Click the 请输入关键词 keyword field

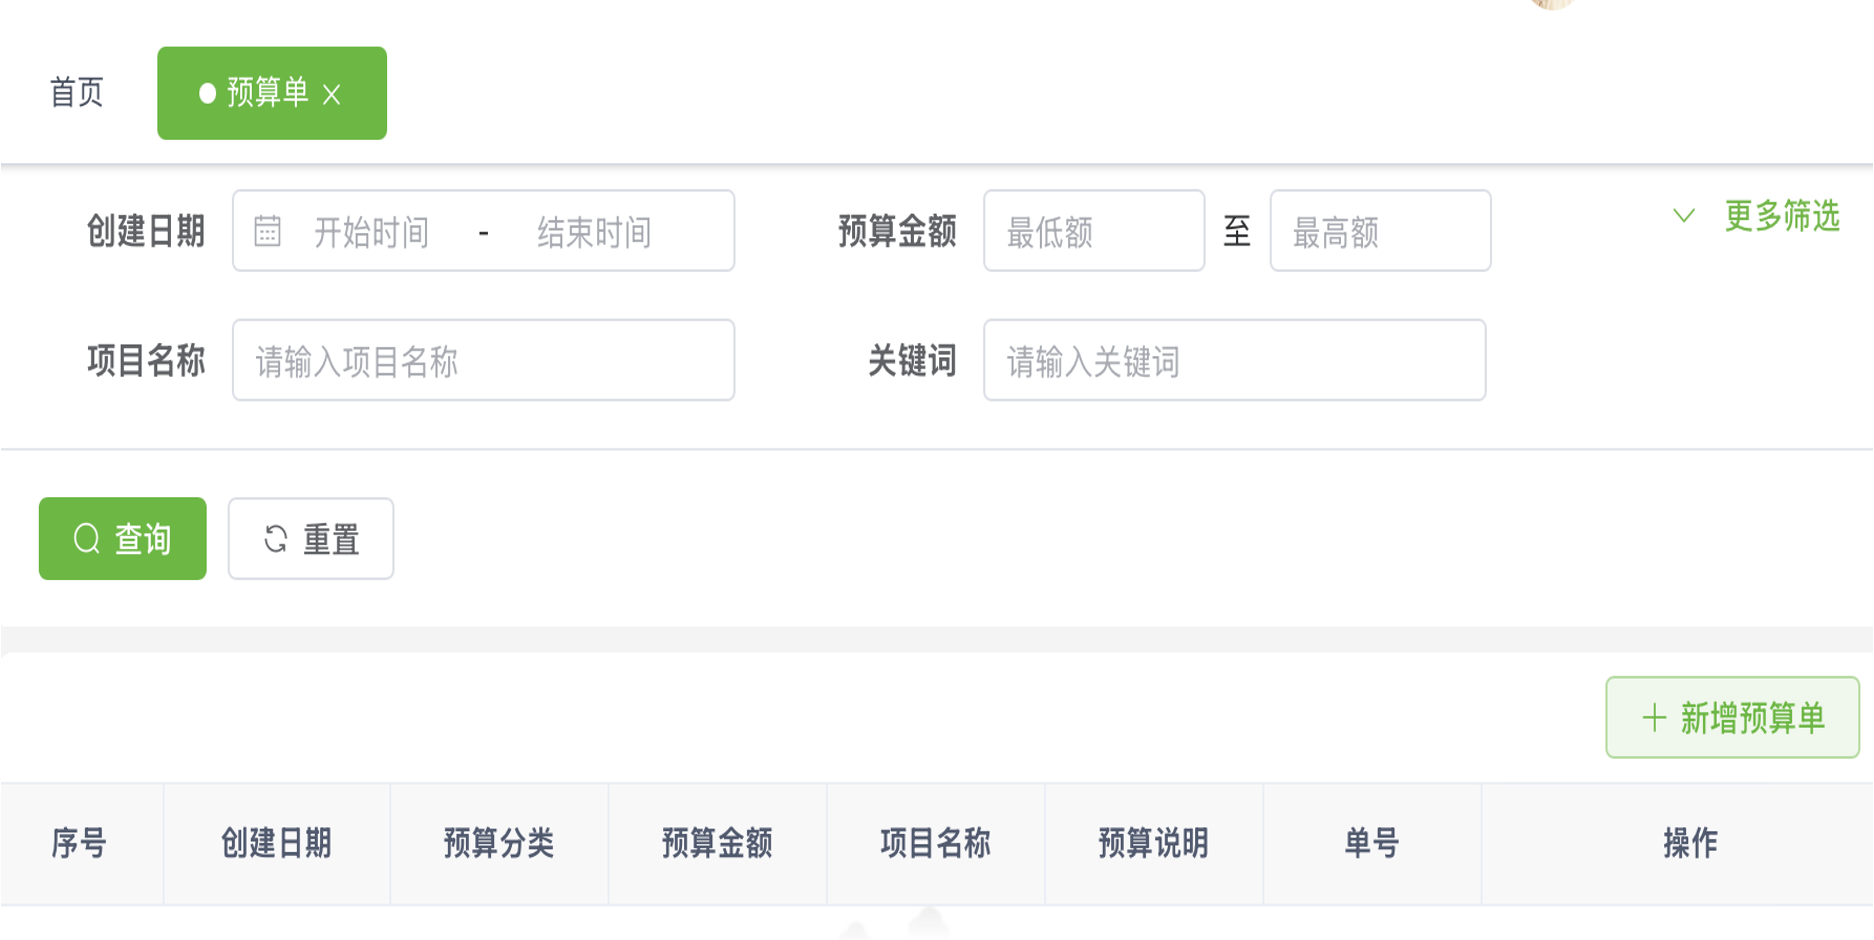point(1235,360)
